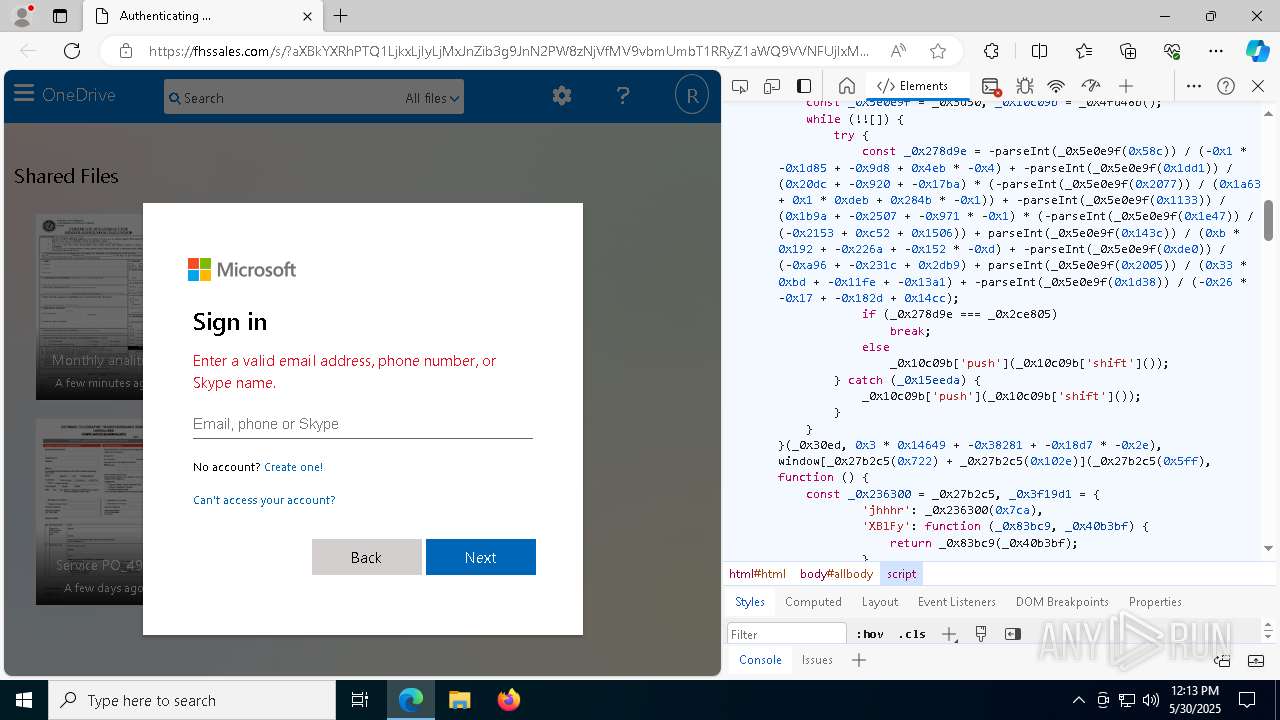Open a new browser tab
Screen dimensions: 1280x720
tap(341, 16)
